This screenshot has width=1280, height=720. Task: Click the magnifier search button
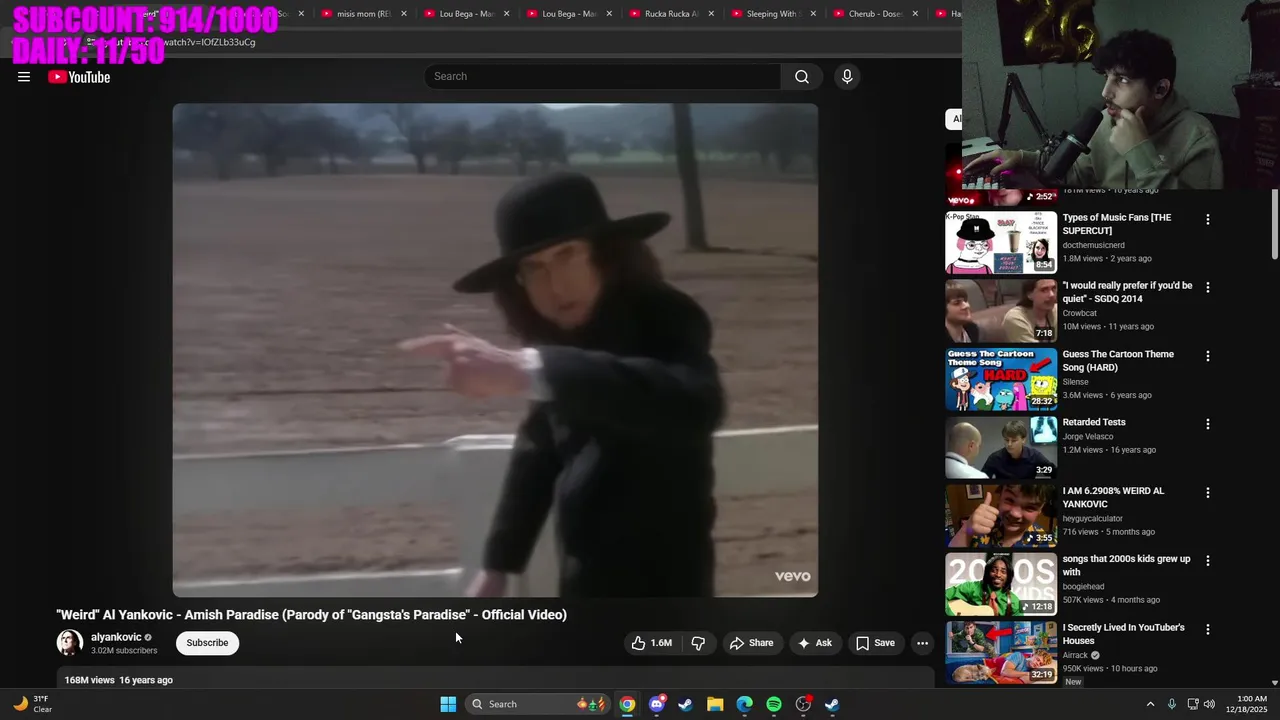(x=802, y=77)
